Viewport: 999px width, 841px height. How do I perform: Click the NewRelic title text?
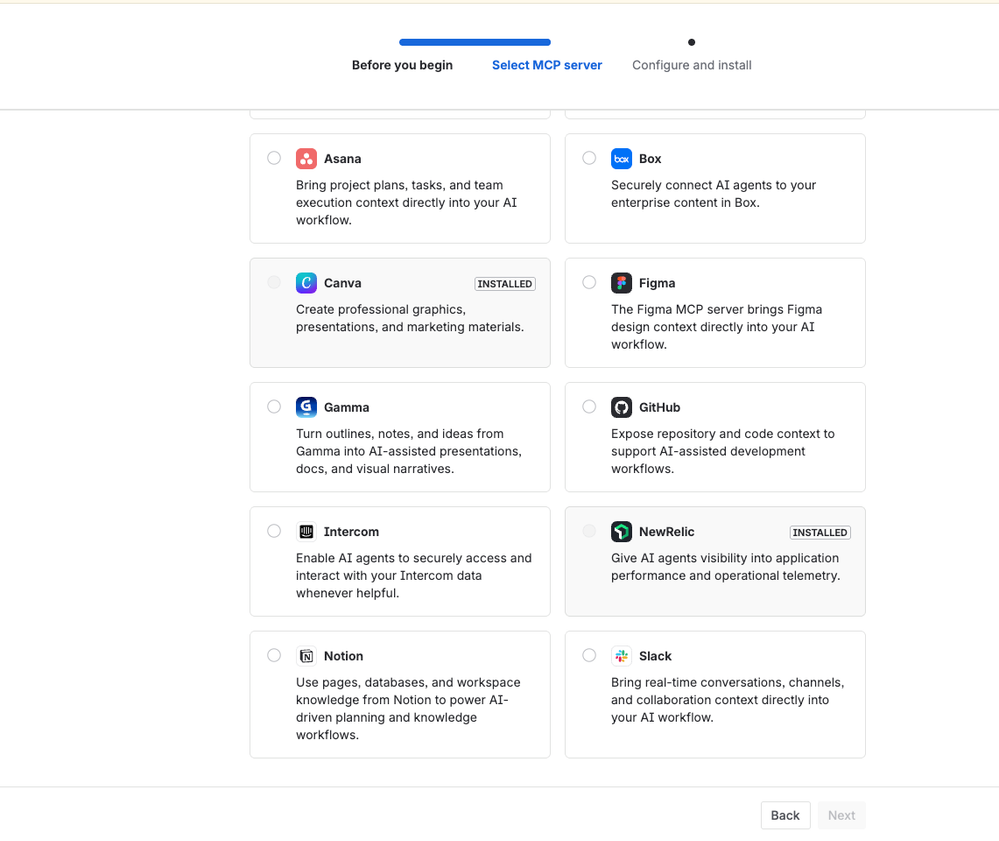666,531
